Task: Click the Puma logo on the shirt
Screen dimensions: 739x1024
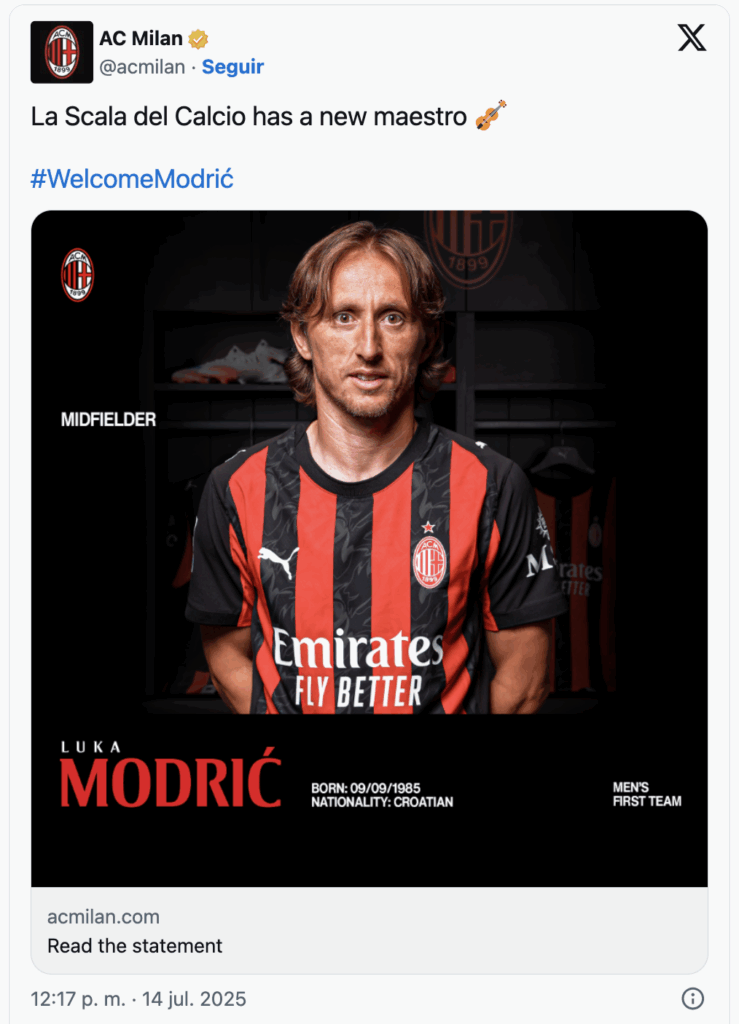Action: (279, 561)
